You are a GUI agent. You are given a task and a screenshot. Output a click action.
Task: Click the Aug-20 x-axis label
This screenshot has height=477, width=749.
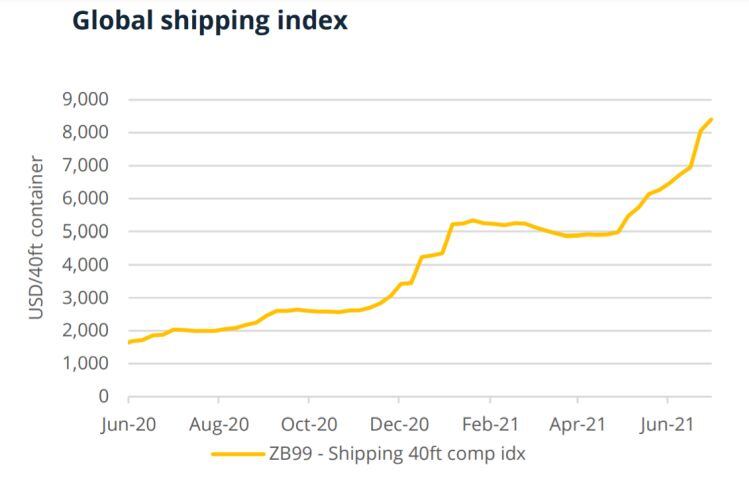[x=218, y=424]
